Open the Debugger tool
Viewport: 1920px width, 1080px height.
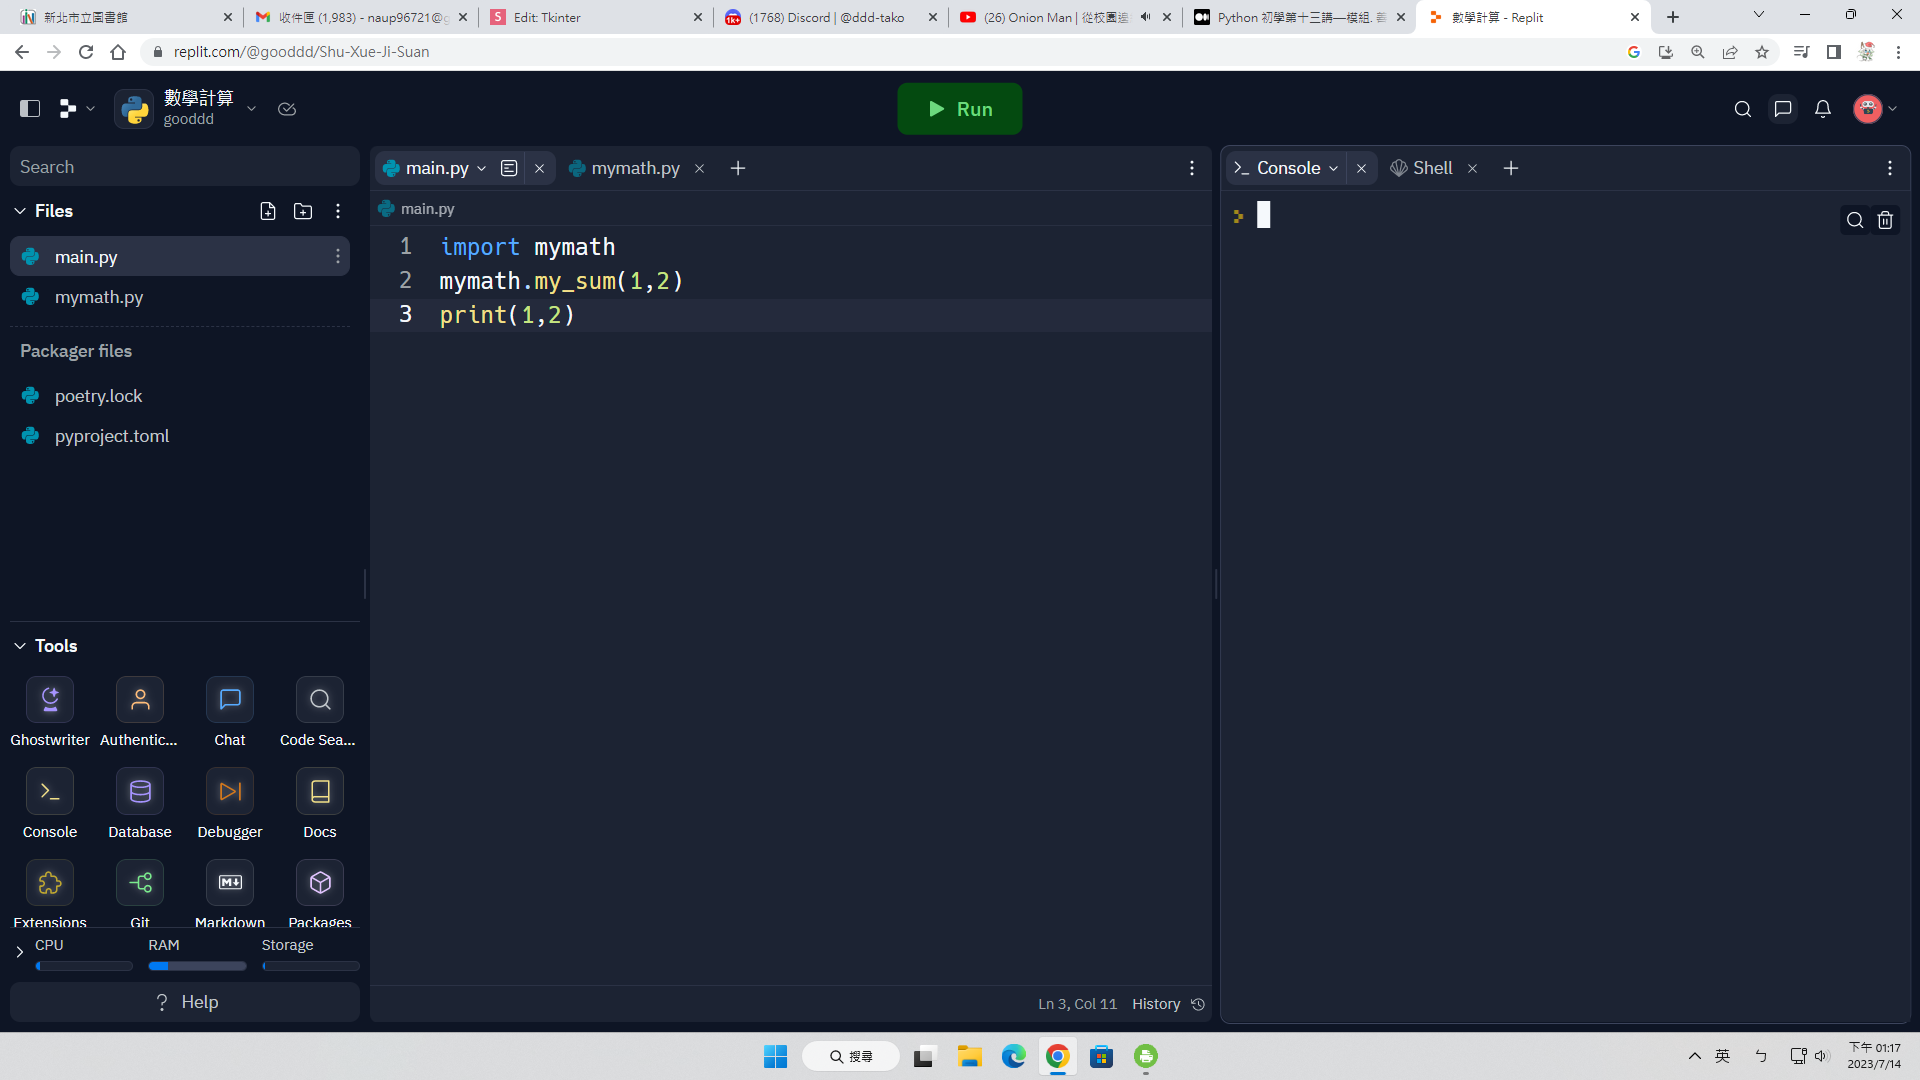230,792
